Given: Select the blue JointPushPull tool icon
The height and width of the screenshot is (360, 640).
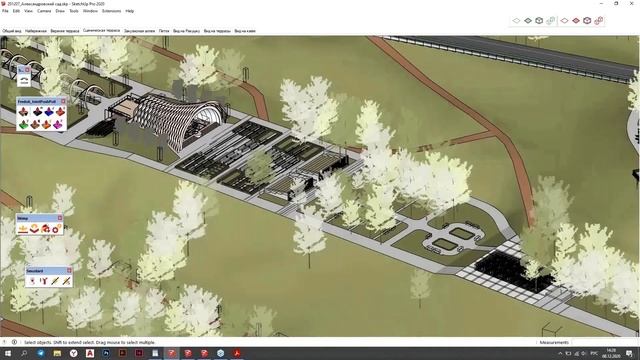Looking at the screenshot, I should point(49,111).
